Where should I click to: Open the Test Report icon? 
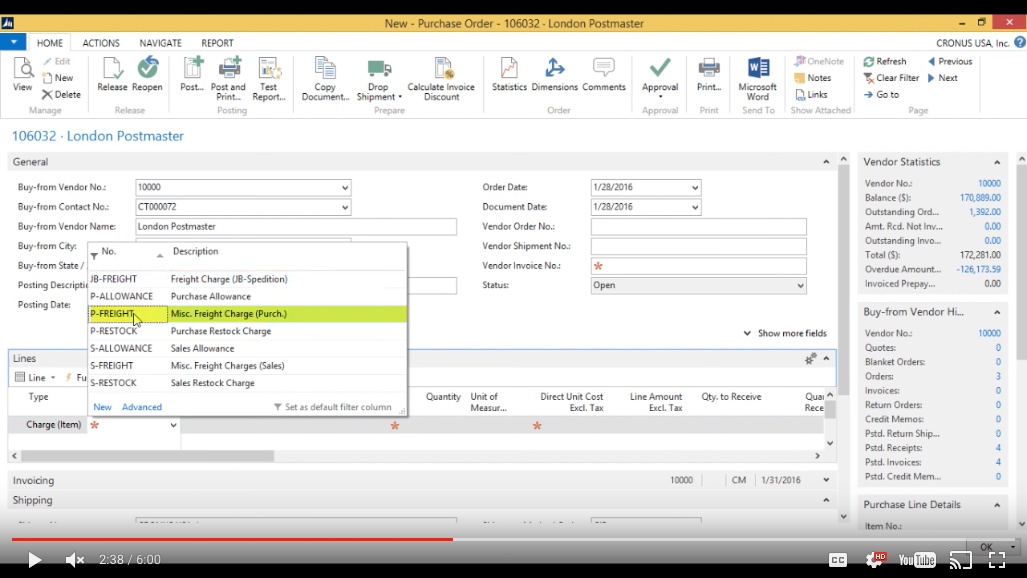(269, 79)
